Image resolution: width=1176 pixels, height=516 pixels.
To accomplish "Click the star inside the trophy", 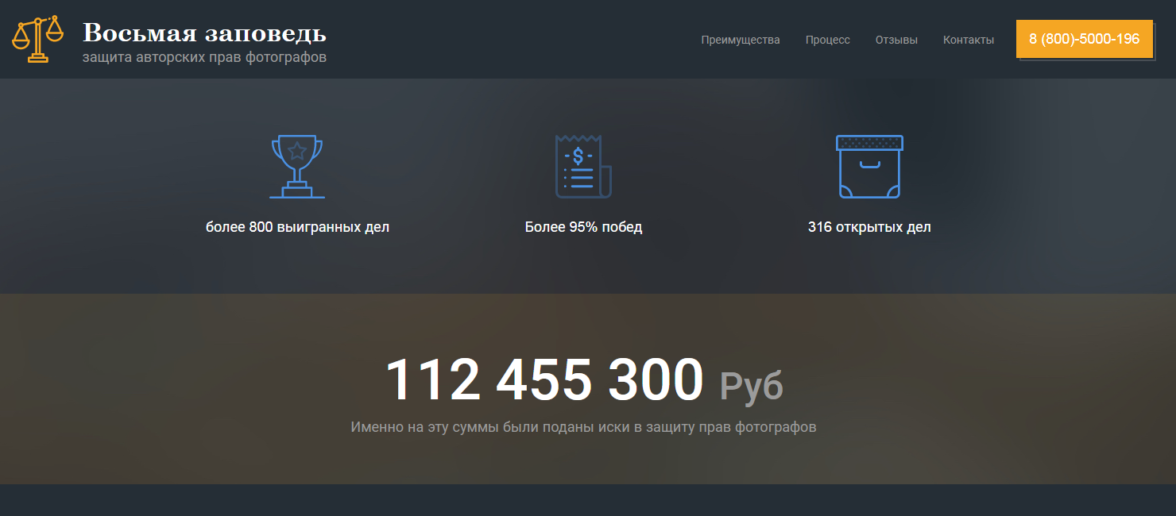I will pos(297,152).
